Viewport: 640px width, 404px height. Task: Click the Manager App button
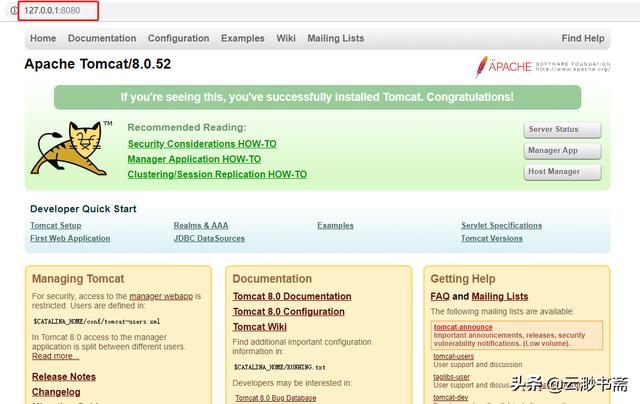click(562, 151)
